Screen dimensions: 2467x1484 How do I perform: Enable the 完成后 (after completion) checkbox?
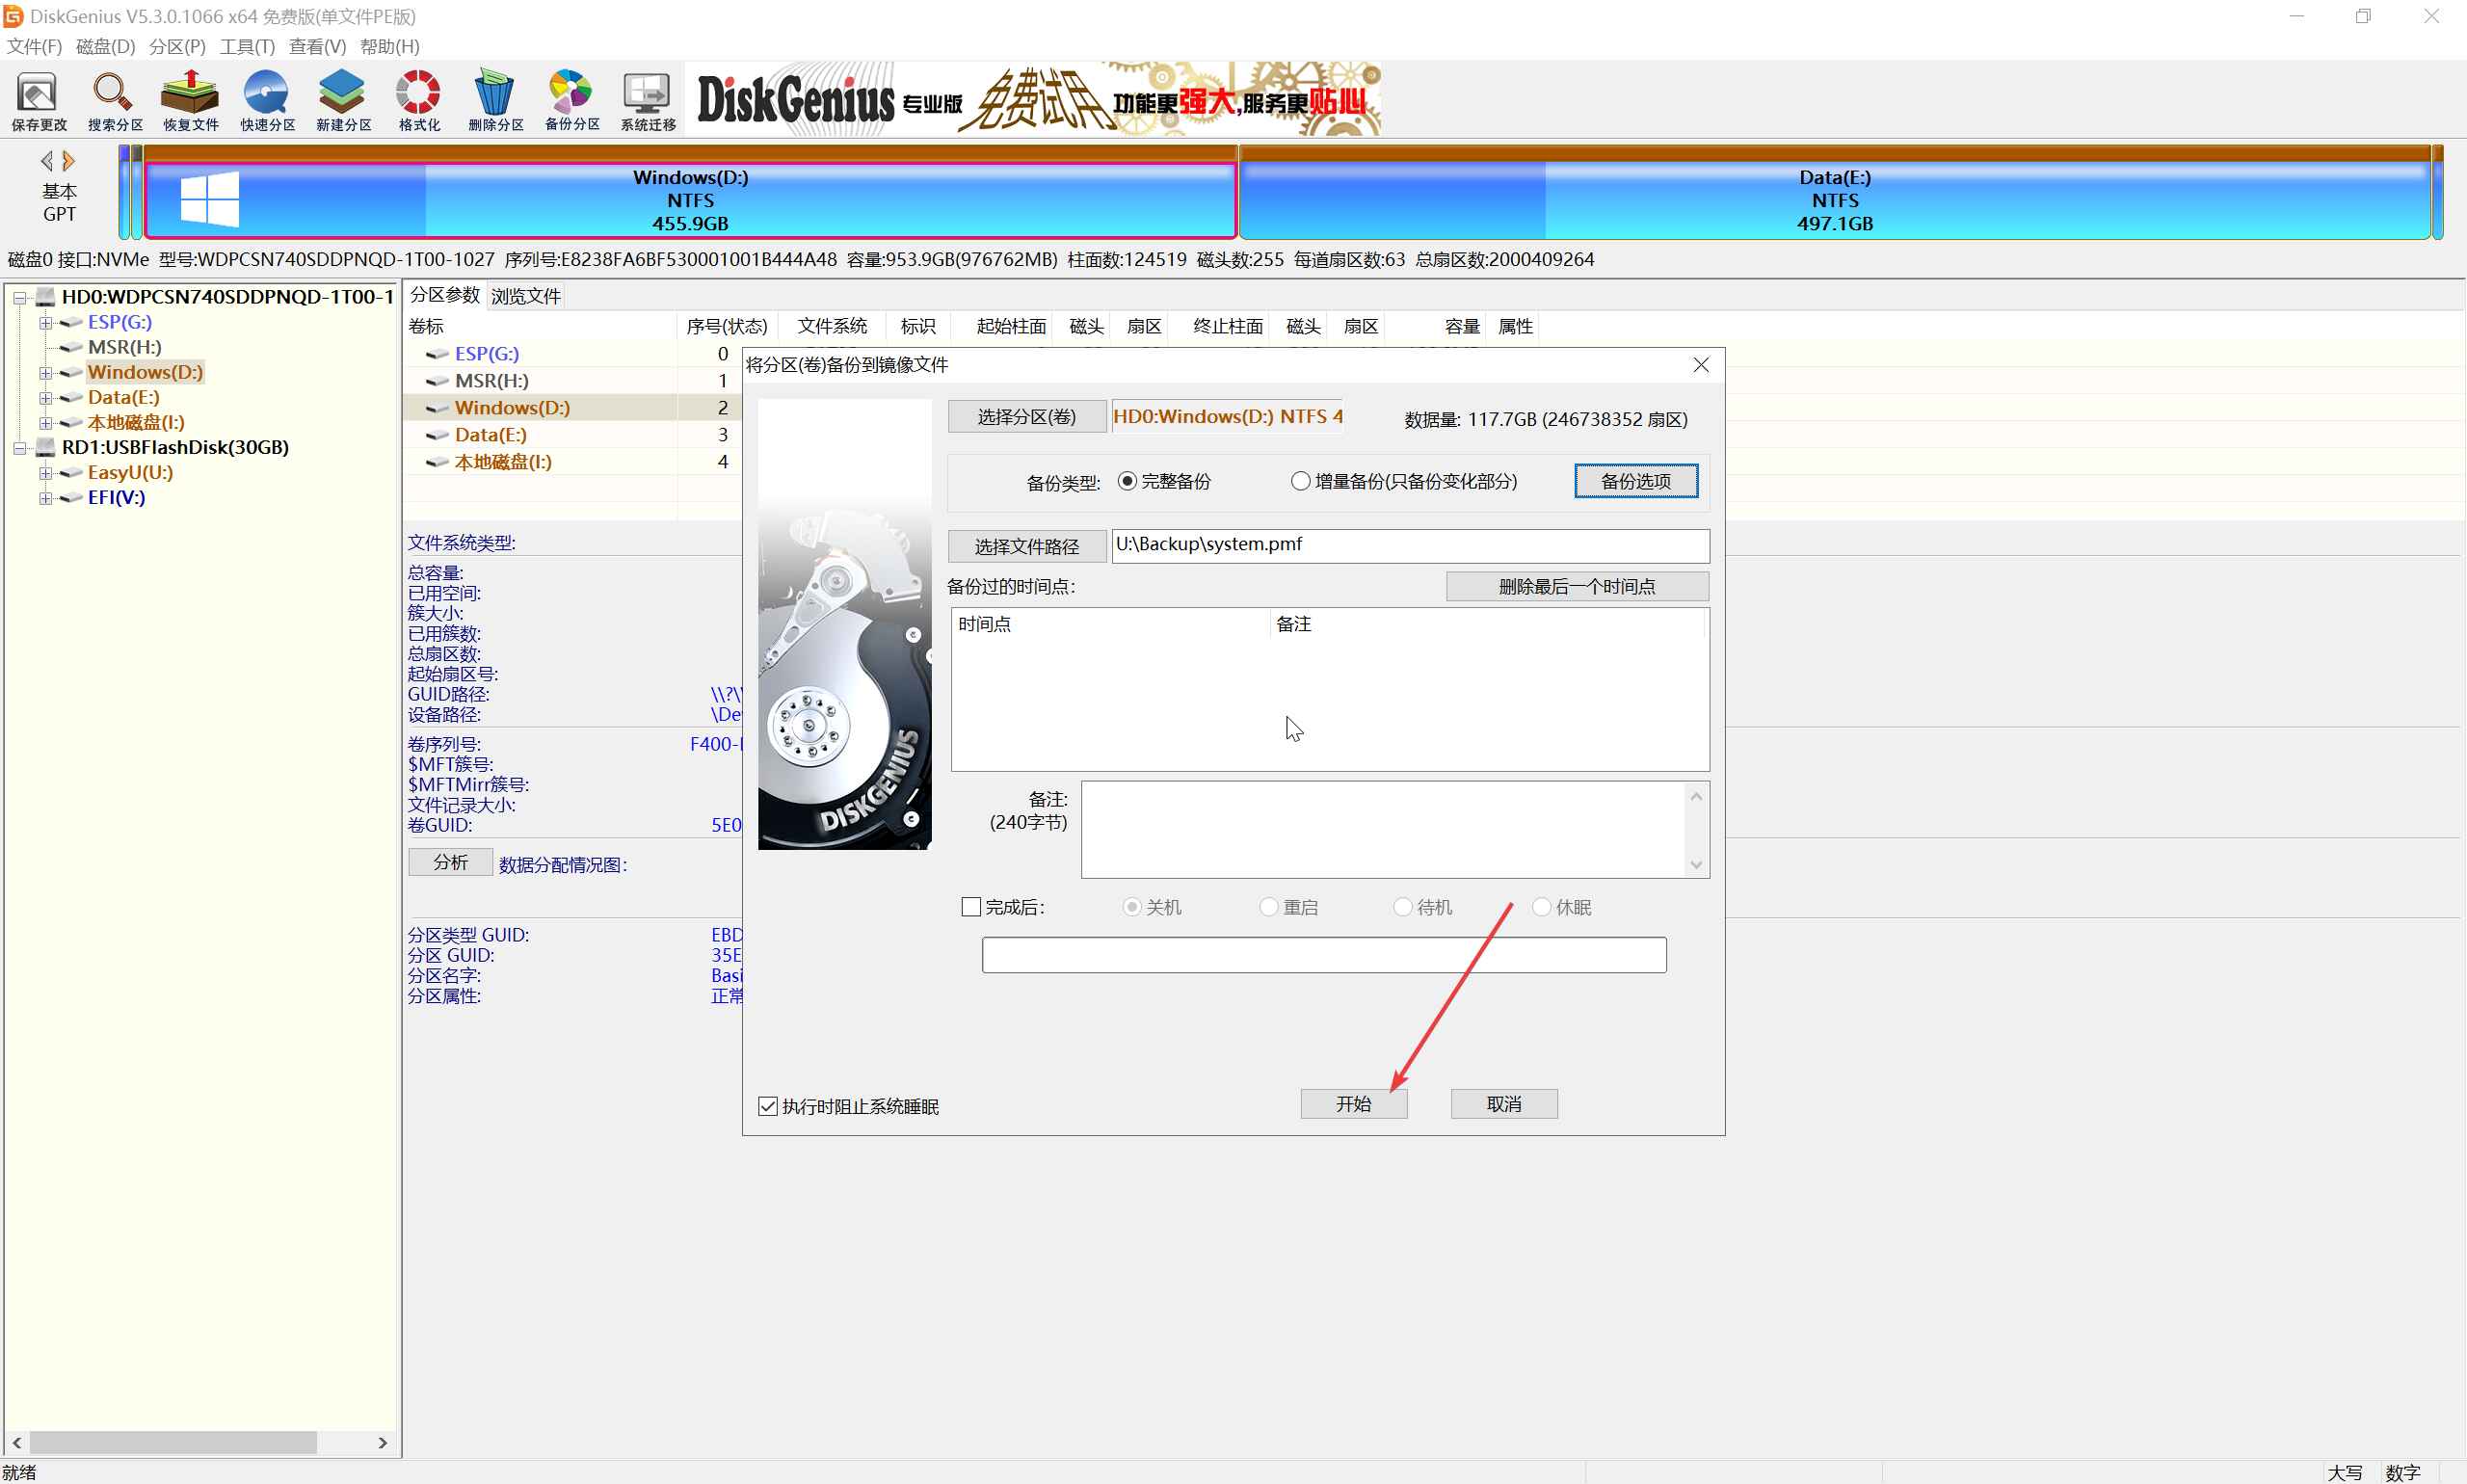click(x=971, y=907)
